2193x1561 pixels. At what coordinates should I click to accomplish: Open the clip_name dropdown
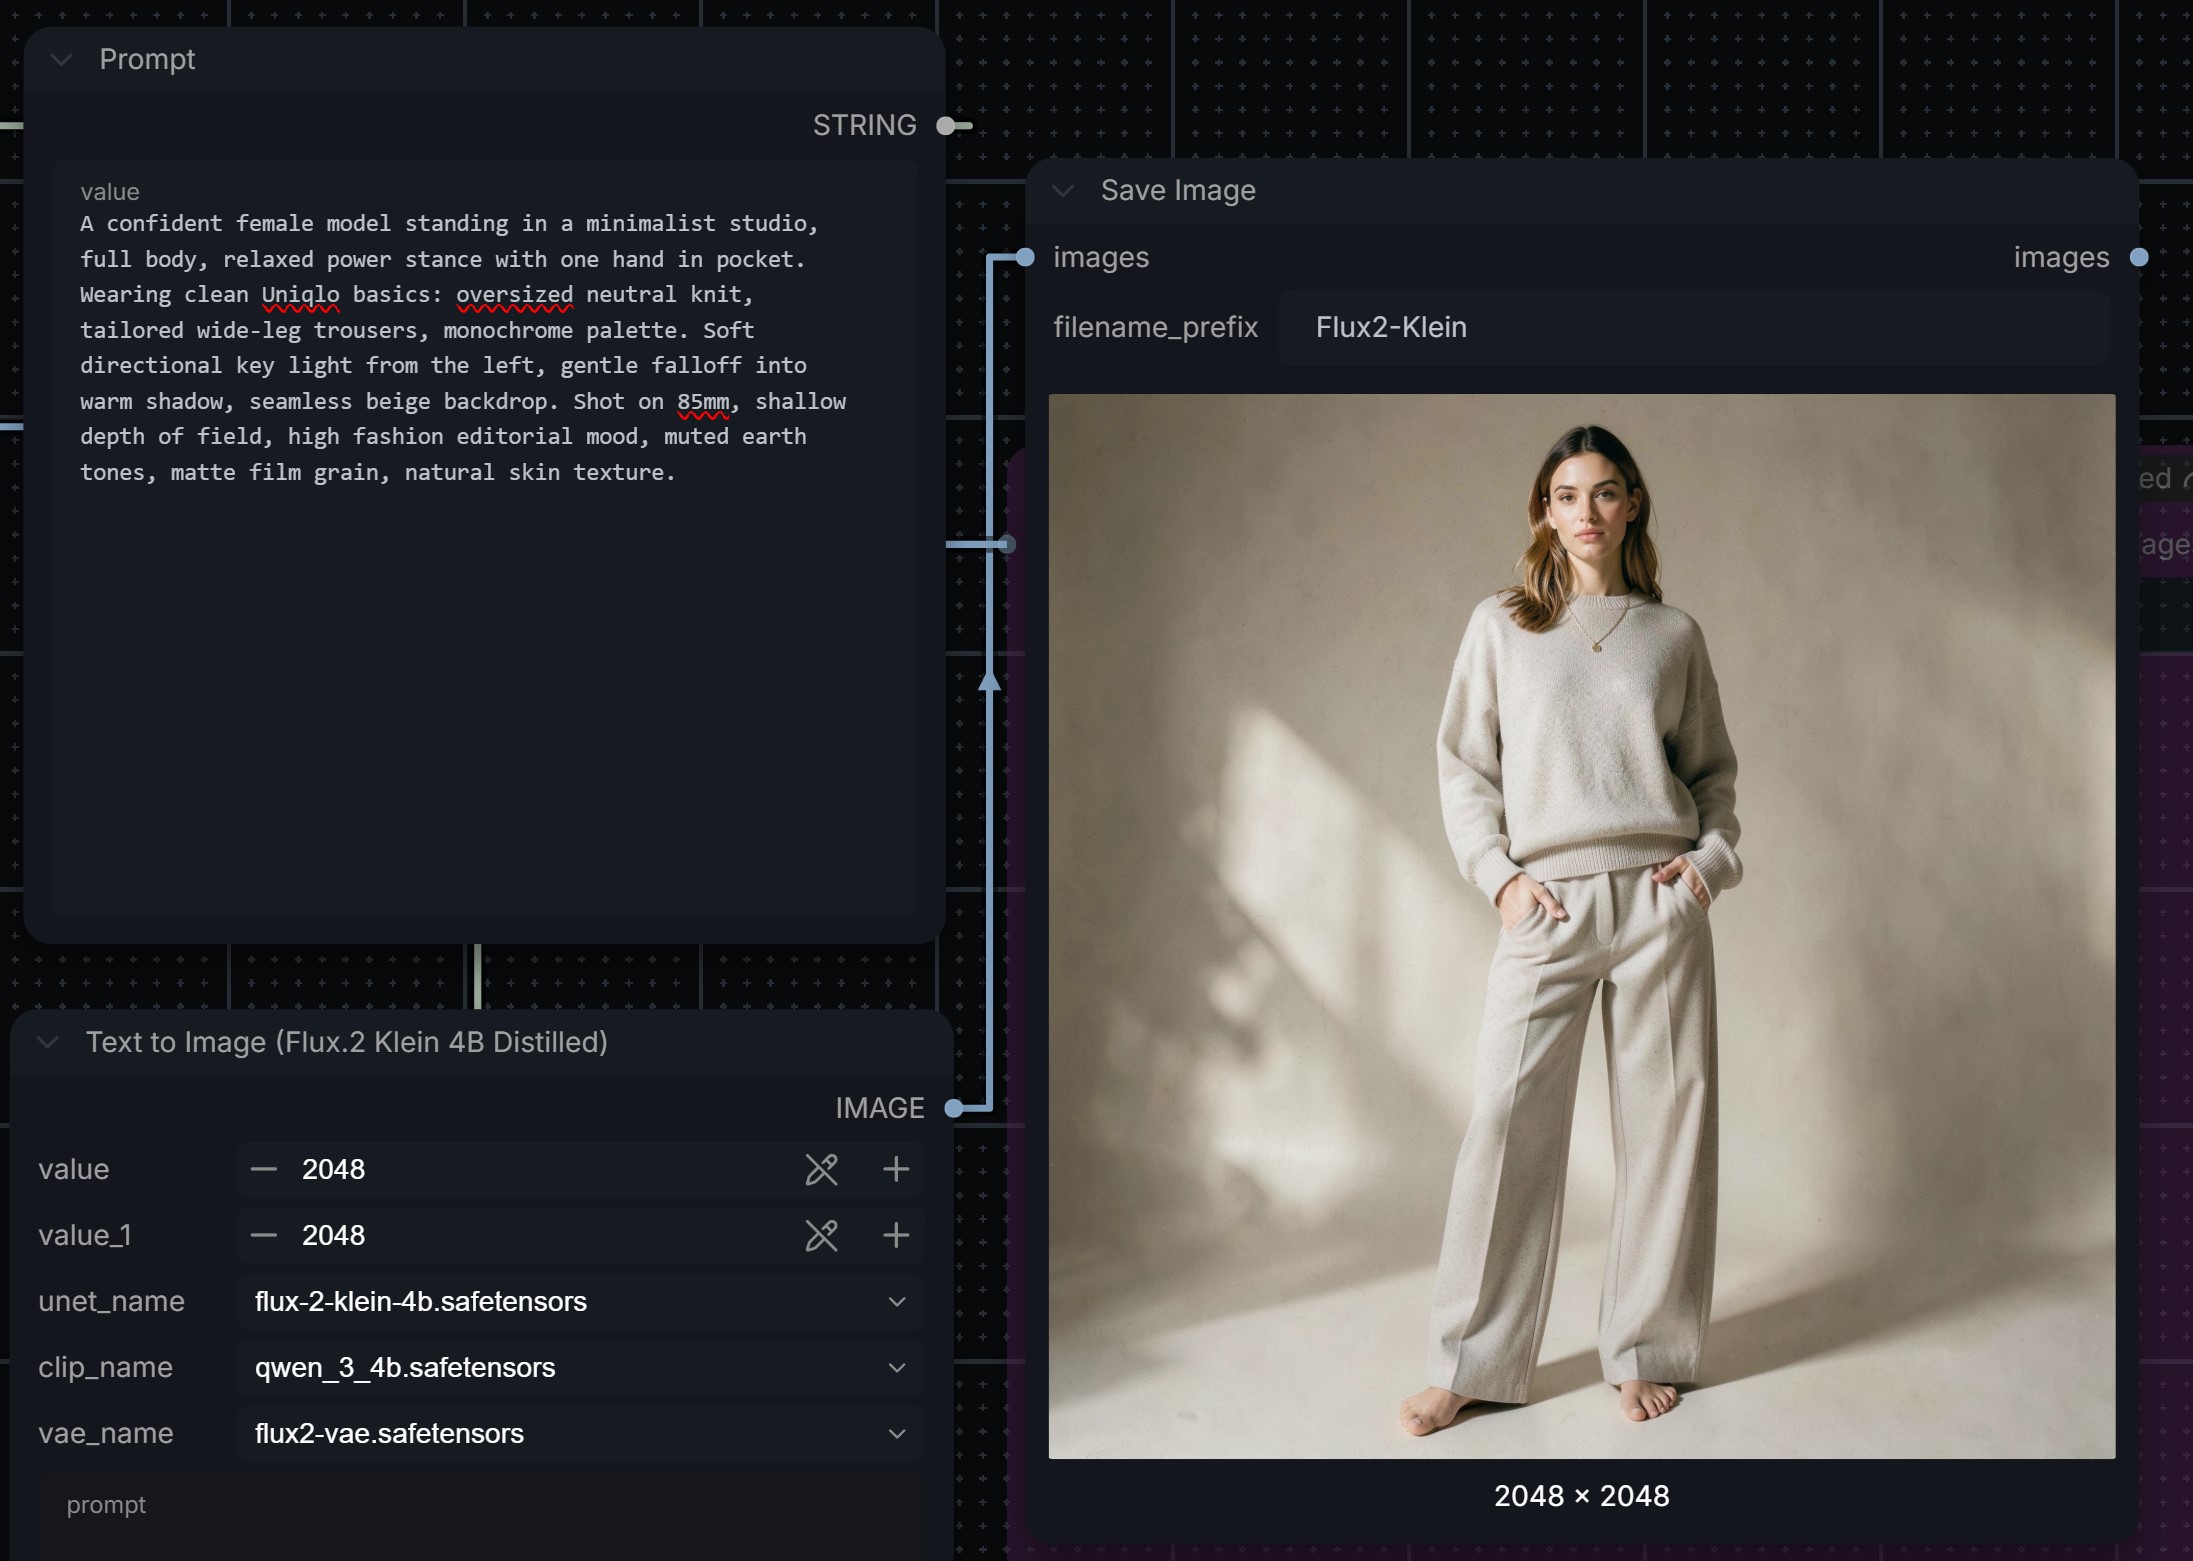pyautogui.click(x=580, y=1367)
